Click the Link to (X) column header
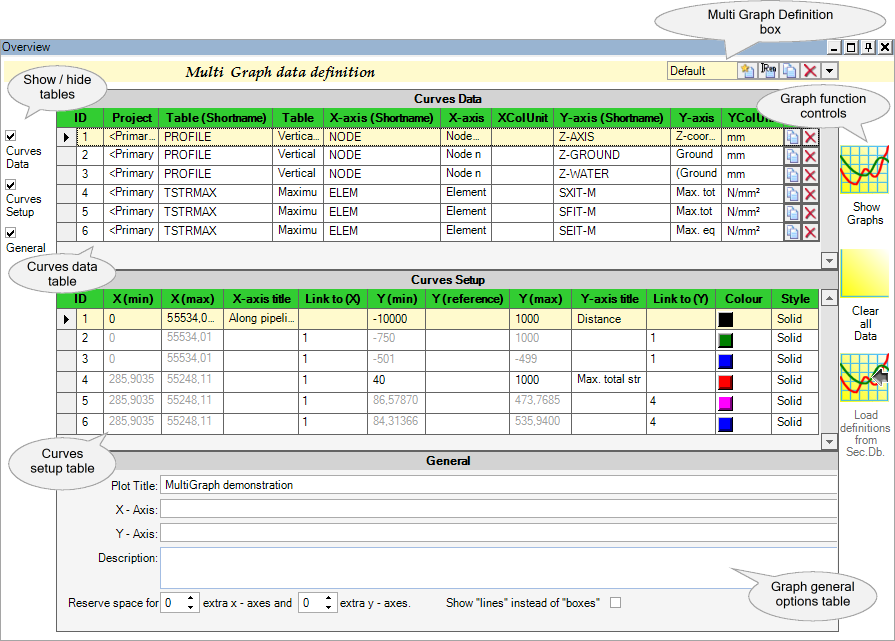Viewport: 895px width, 641px height. [x=333, y=299]
